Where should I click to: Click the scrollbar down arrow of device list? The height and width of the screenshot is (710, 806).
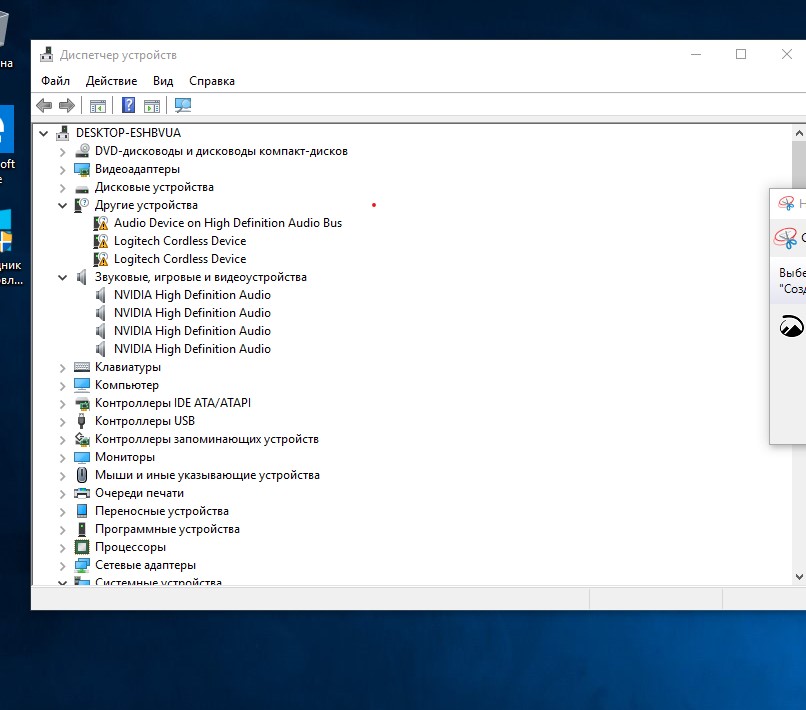point(799,577)
